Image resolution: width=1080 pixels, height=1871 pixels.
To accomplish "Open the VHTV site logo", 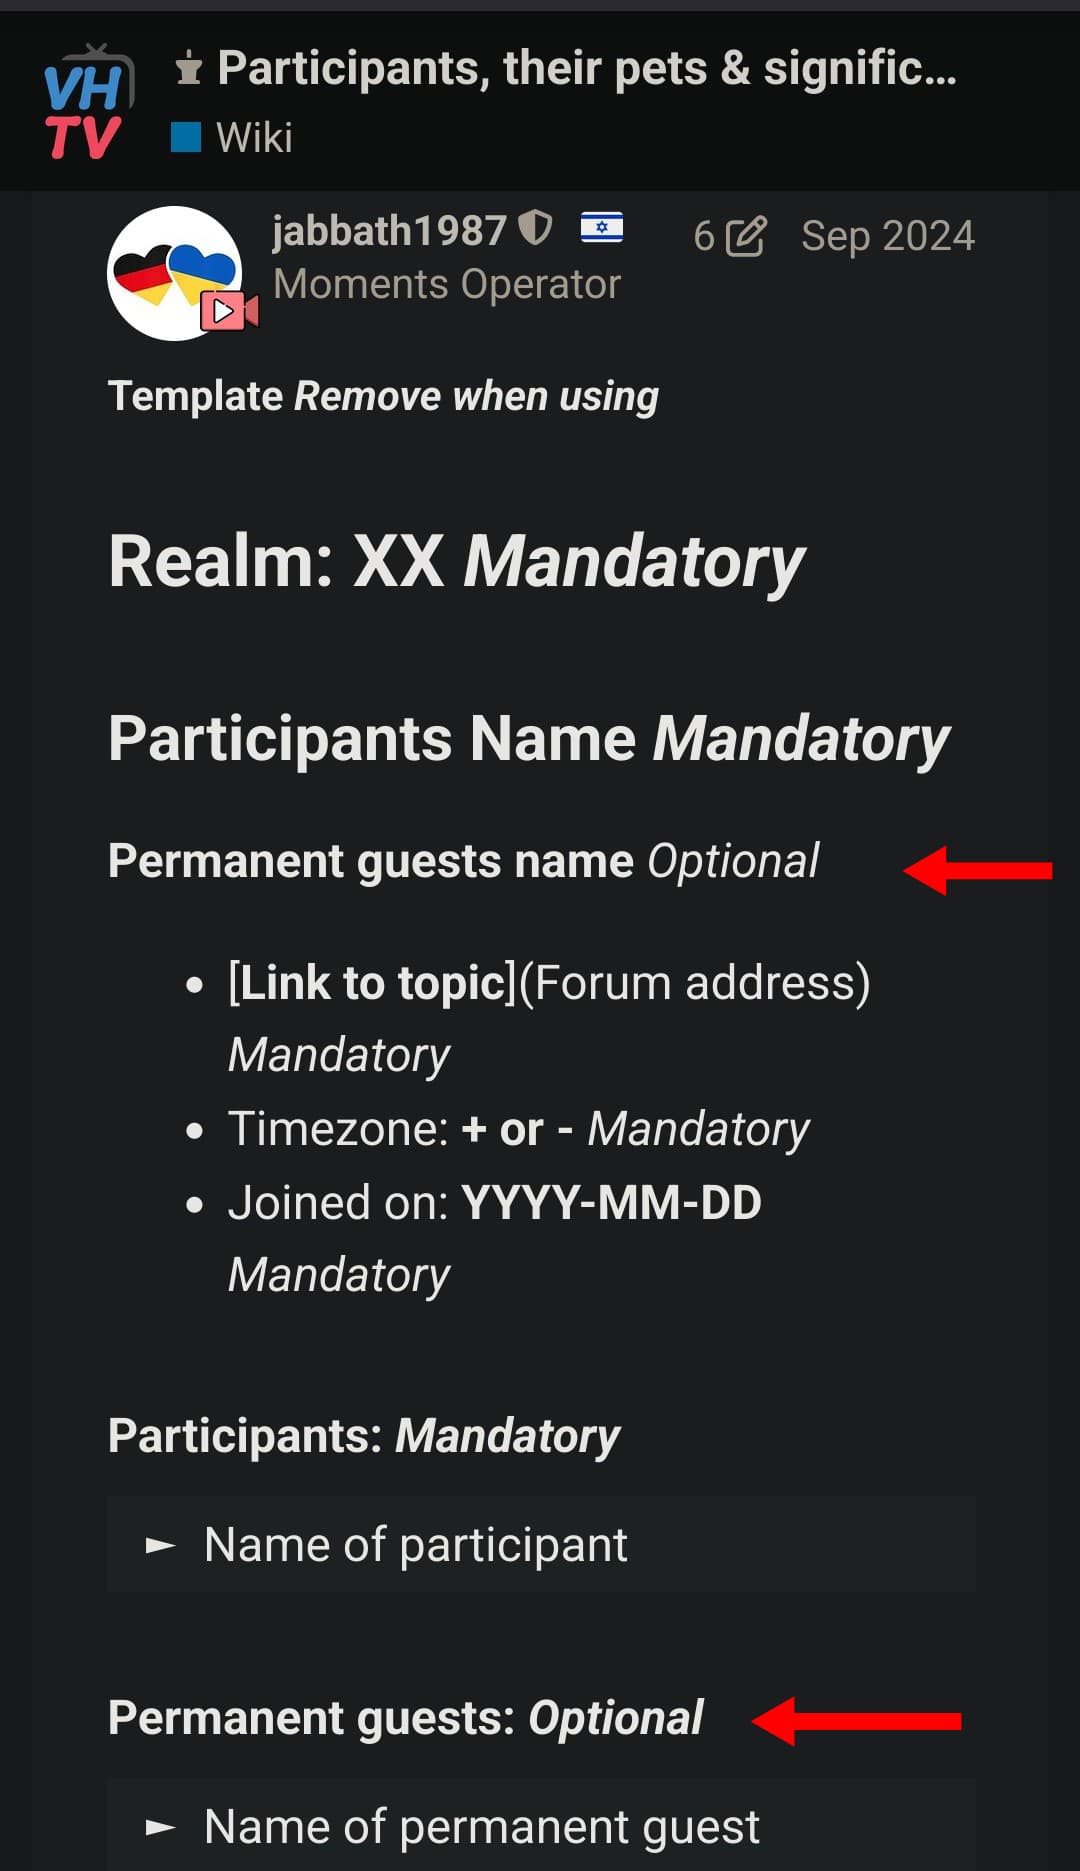I will 88,102.
